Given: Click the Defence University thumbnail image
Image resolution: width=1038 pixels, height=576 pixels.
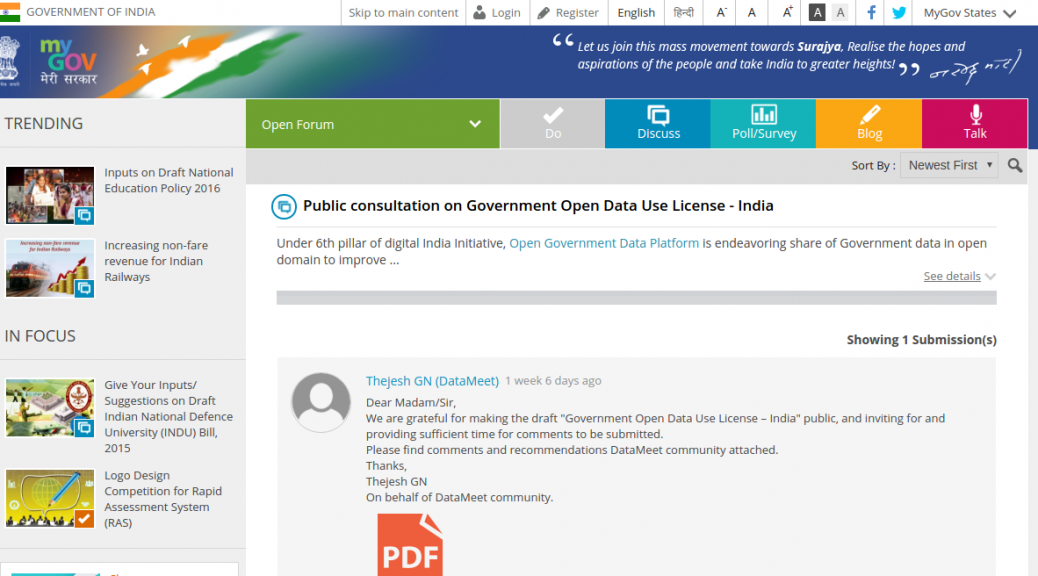Looking at the screenshot, I should tap(50, 408).
